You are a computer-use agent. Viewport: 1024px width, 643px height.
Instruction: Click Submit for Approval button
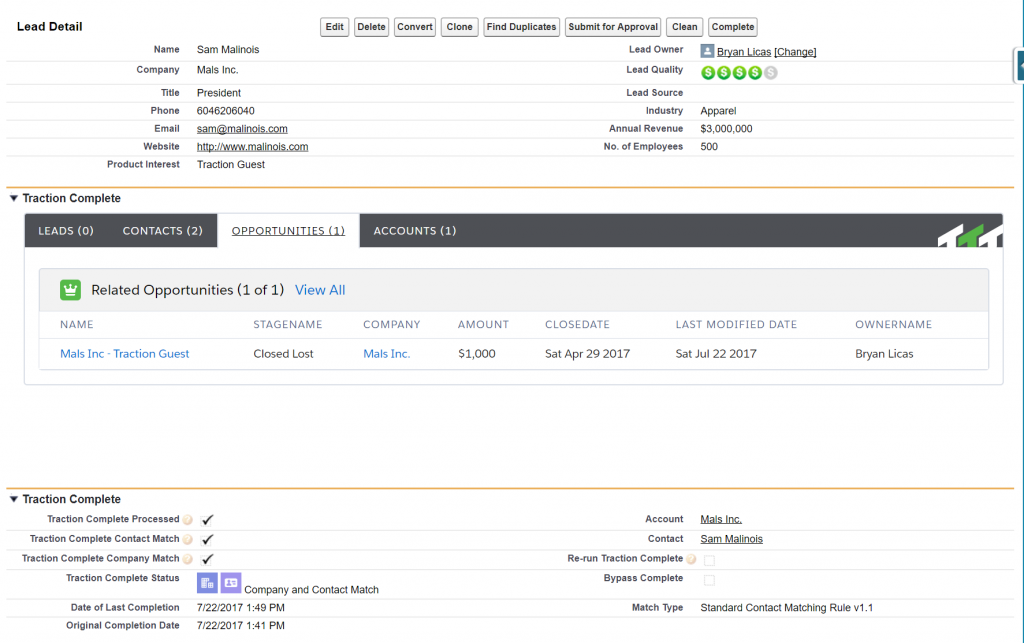[613, 27]
